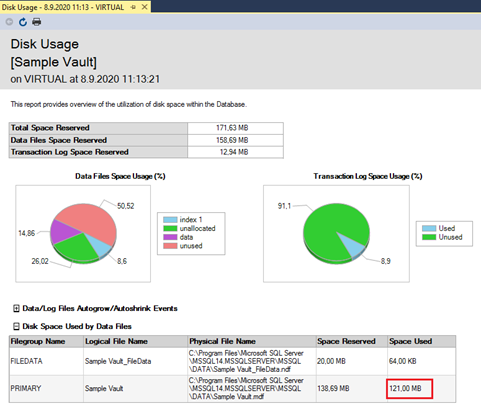
Task: Close the Disk Usage tab
Action: [144, 7]
